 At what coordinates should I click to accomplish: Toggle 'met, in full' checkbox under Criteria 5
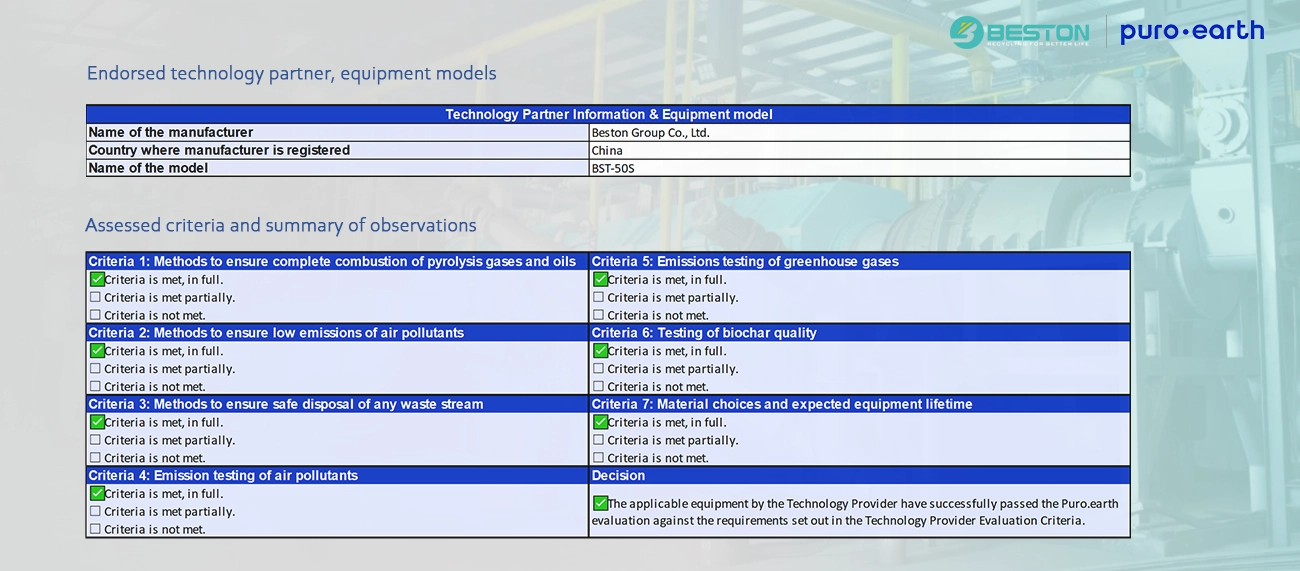click(x=600, y=280)
